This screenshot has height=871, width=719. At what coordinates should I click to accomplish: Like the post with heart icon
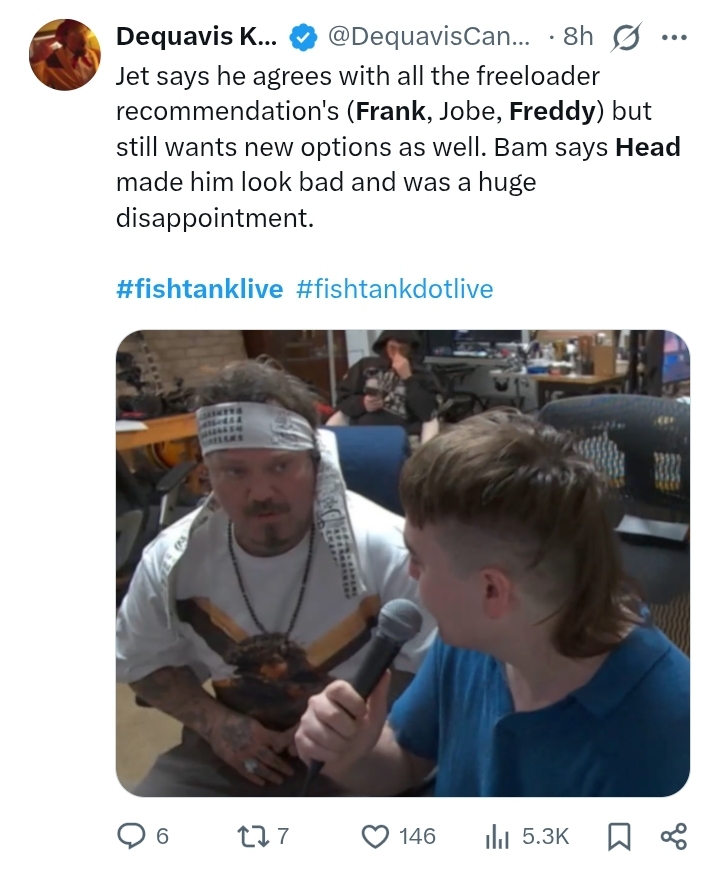click(376, 835)
